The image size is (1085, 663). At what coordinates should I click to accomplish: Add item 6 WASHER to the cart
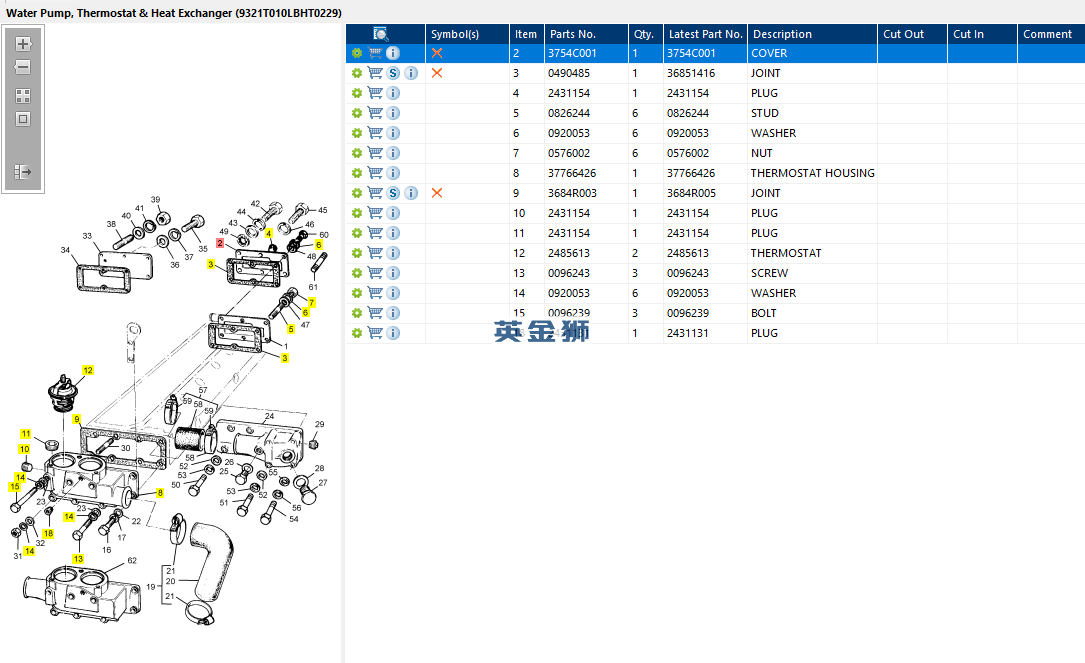point(375,133)
